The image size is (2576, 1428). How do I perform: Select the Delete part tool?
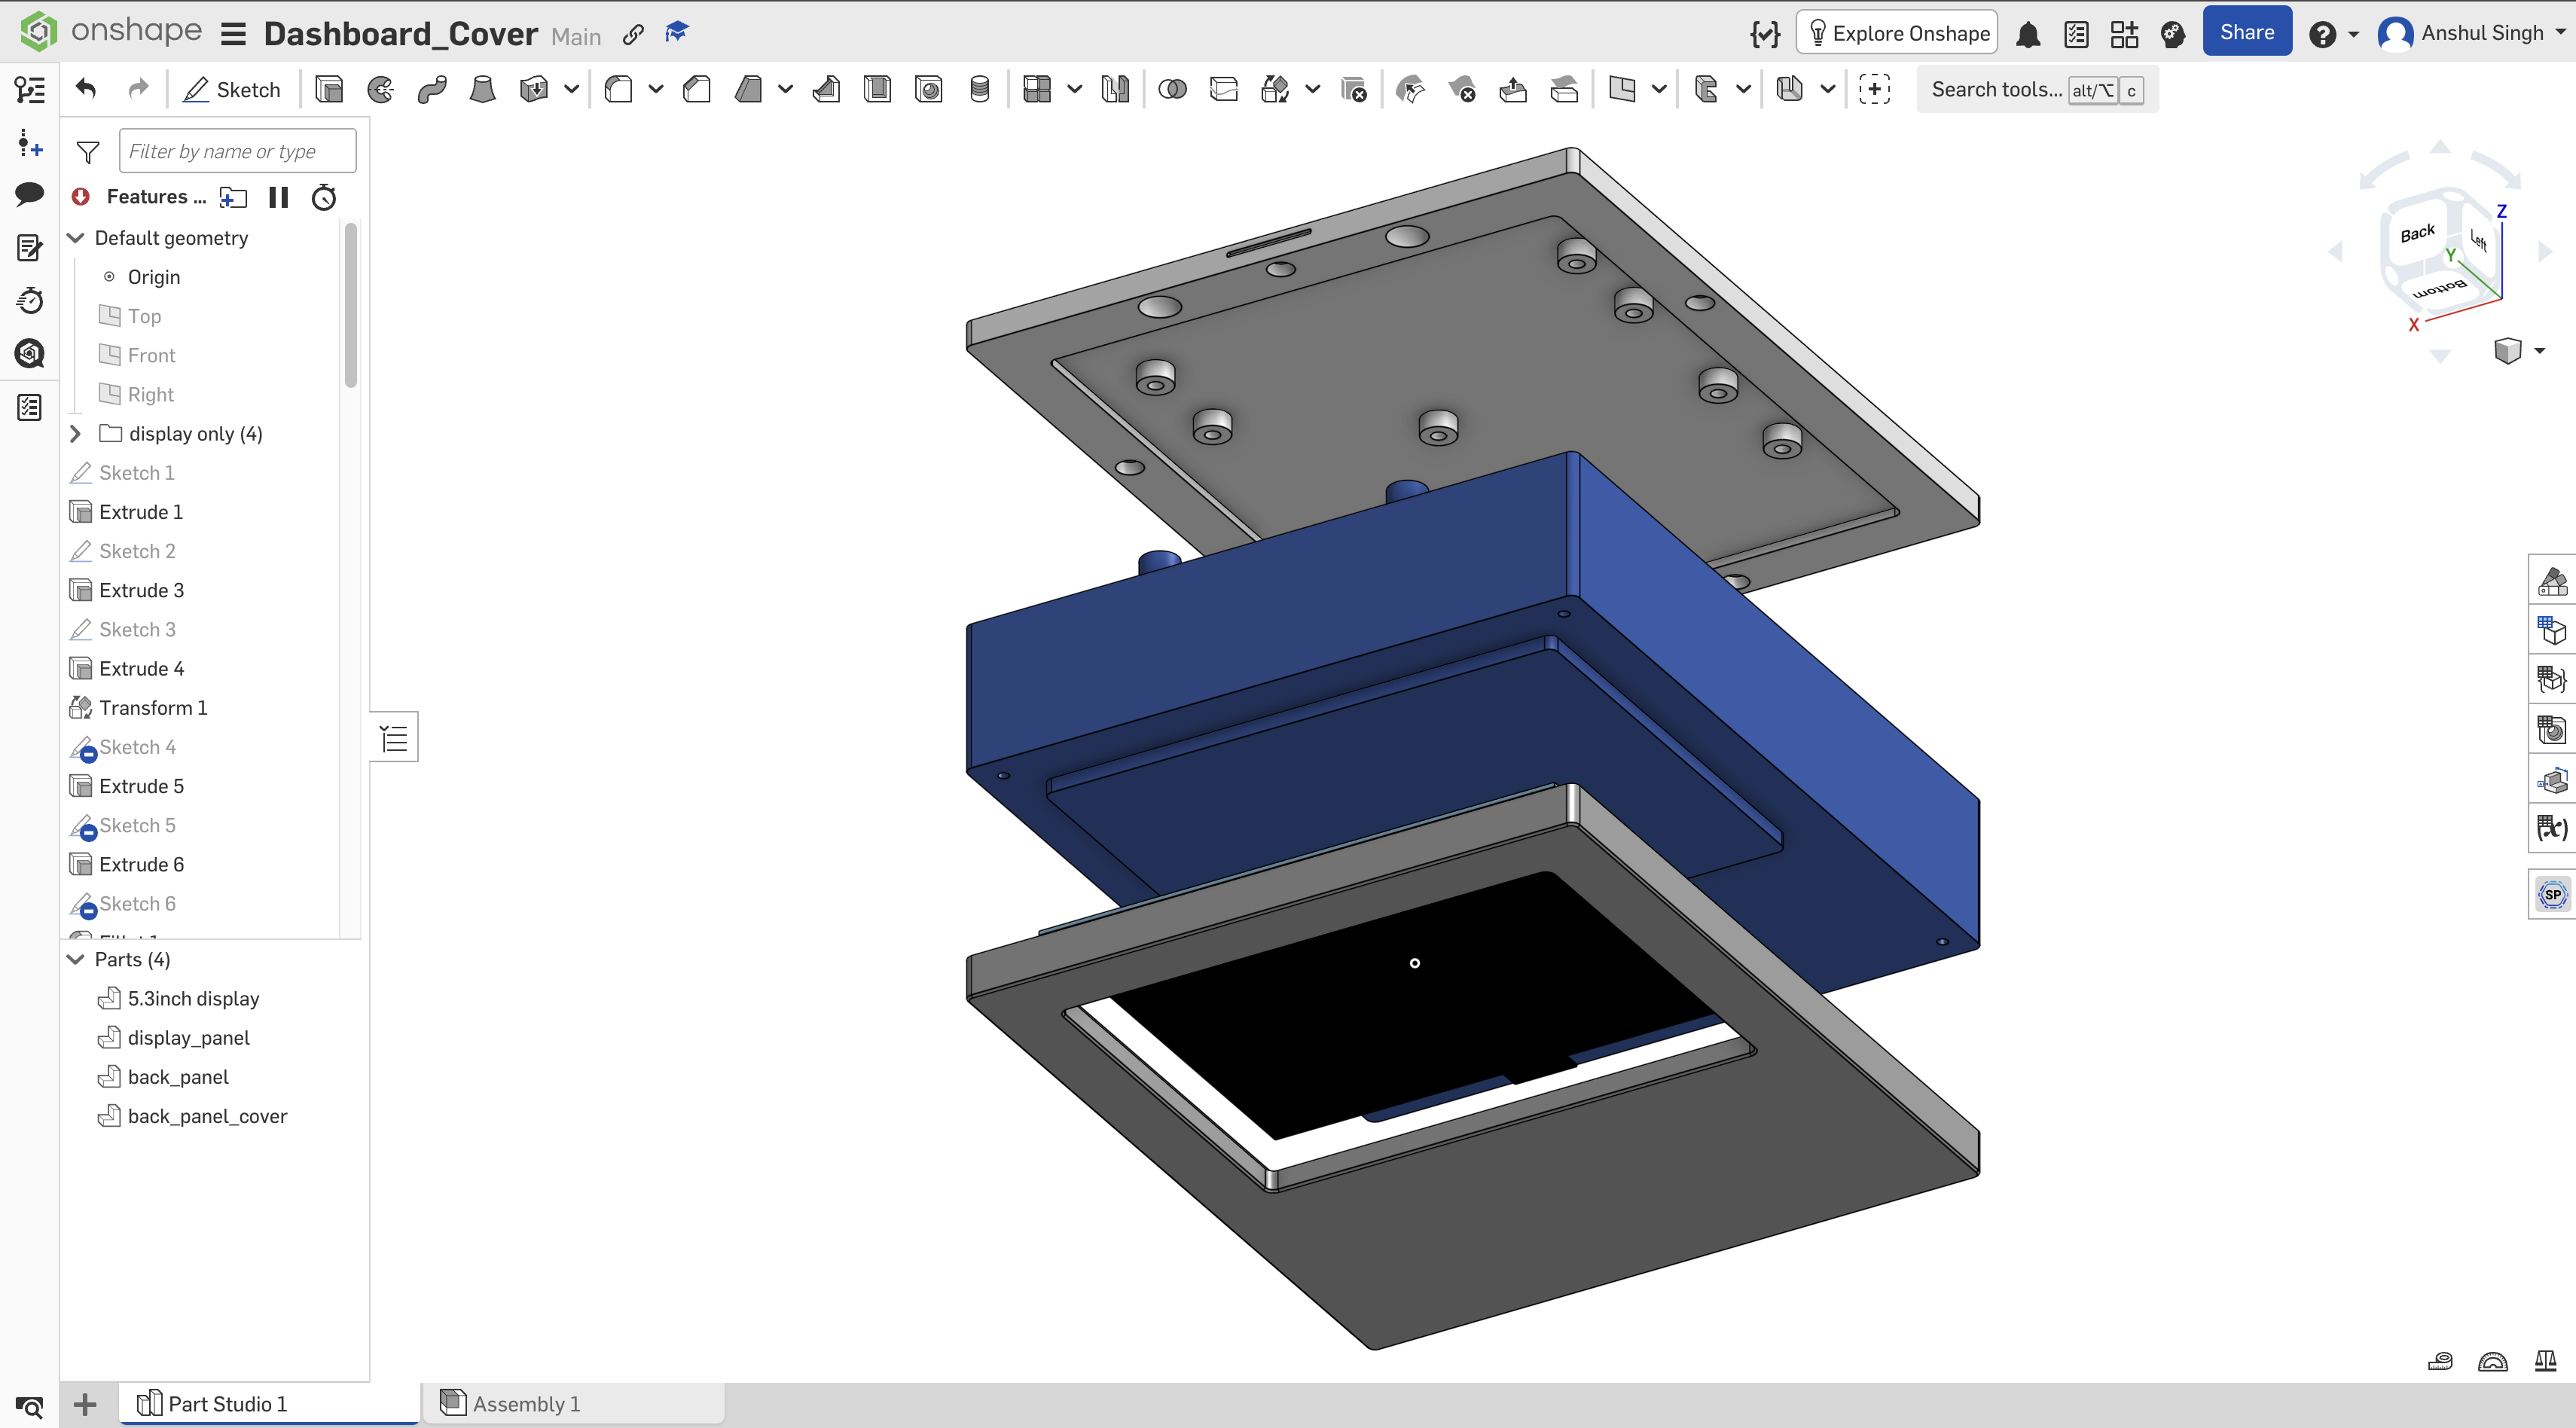click(x=1354, y=90)
